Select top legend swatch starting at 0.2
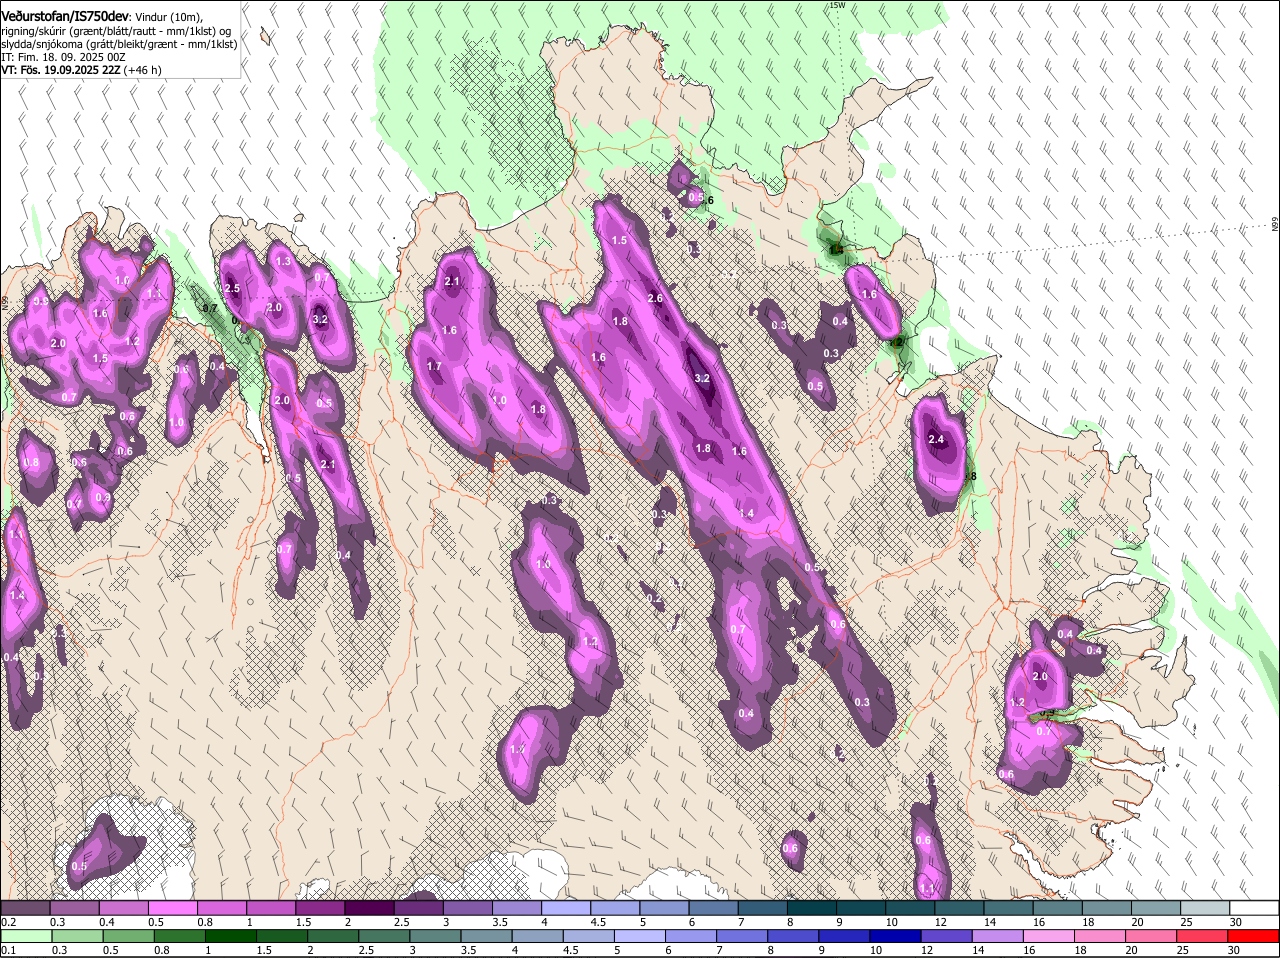1280x958 pixels. pyautogui.click(x=25, y=907)
